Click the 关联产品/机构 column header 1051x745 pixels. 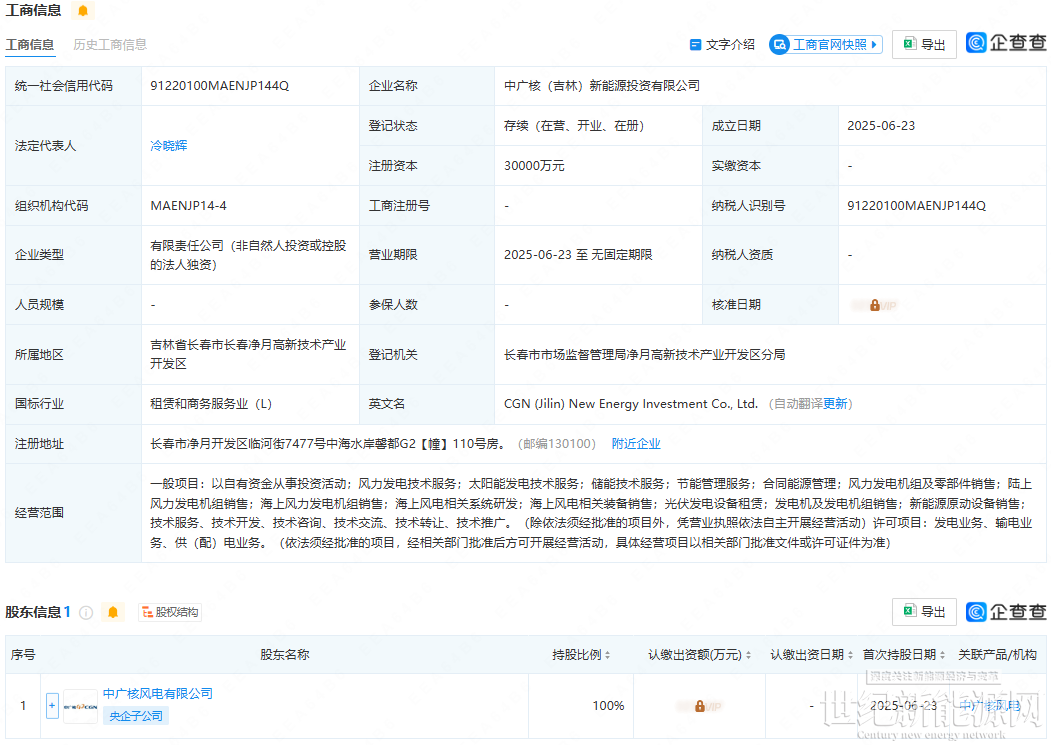(997, 654)
